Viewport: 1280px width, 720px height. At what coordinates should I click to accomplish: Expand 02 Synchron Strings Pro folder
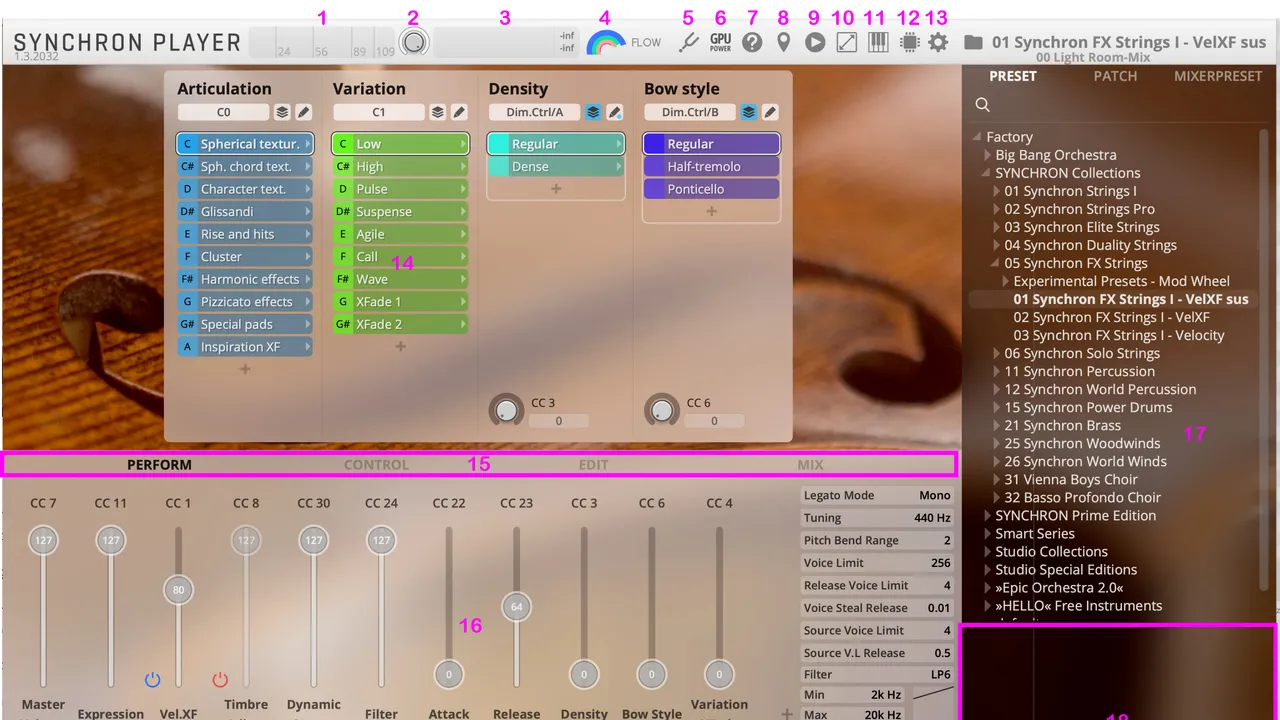997,209
